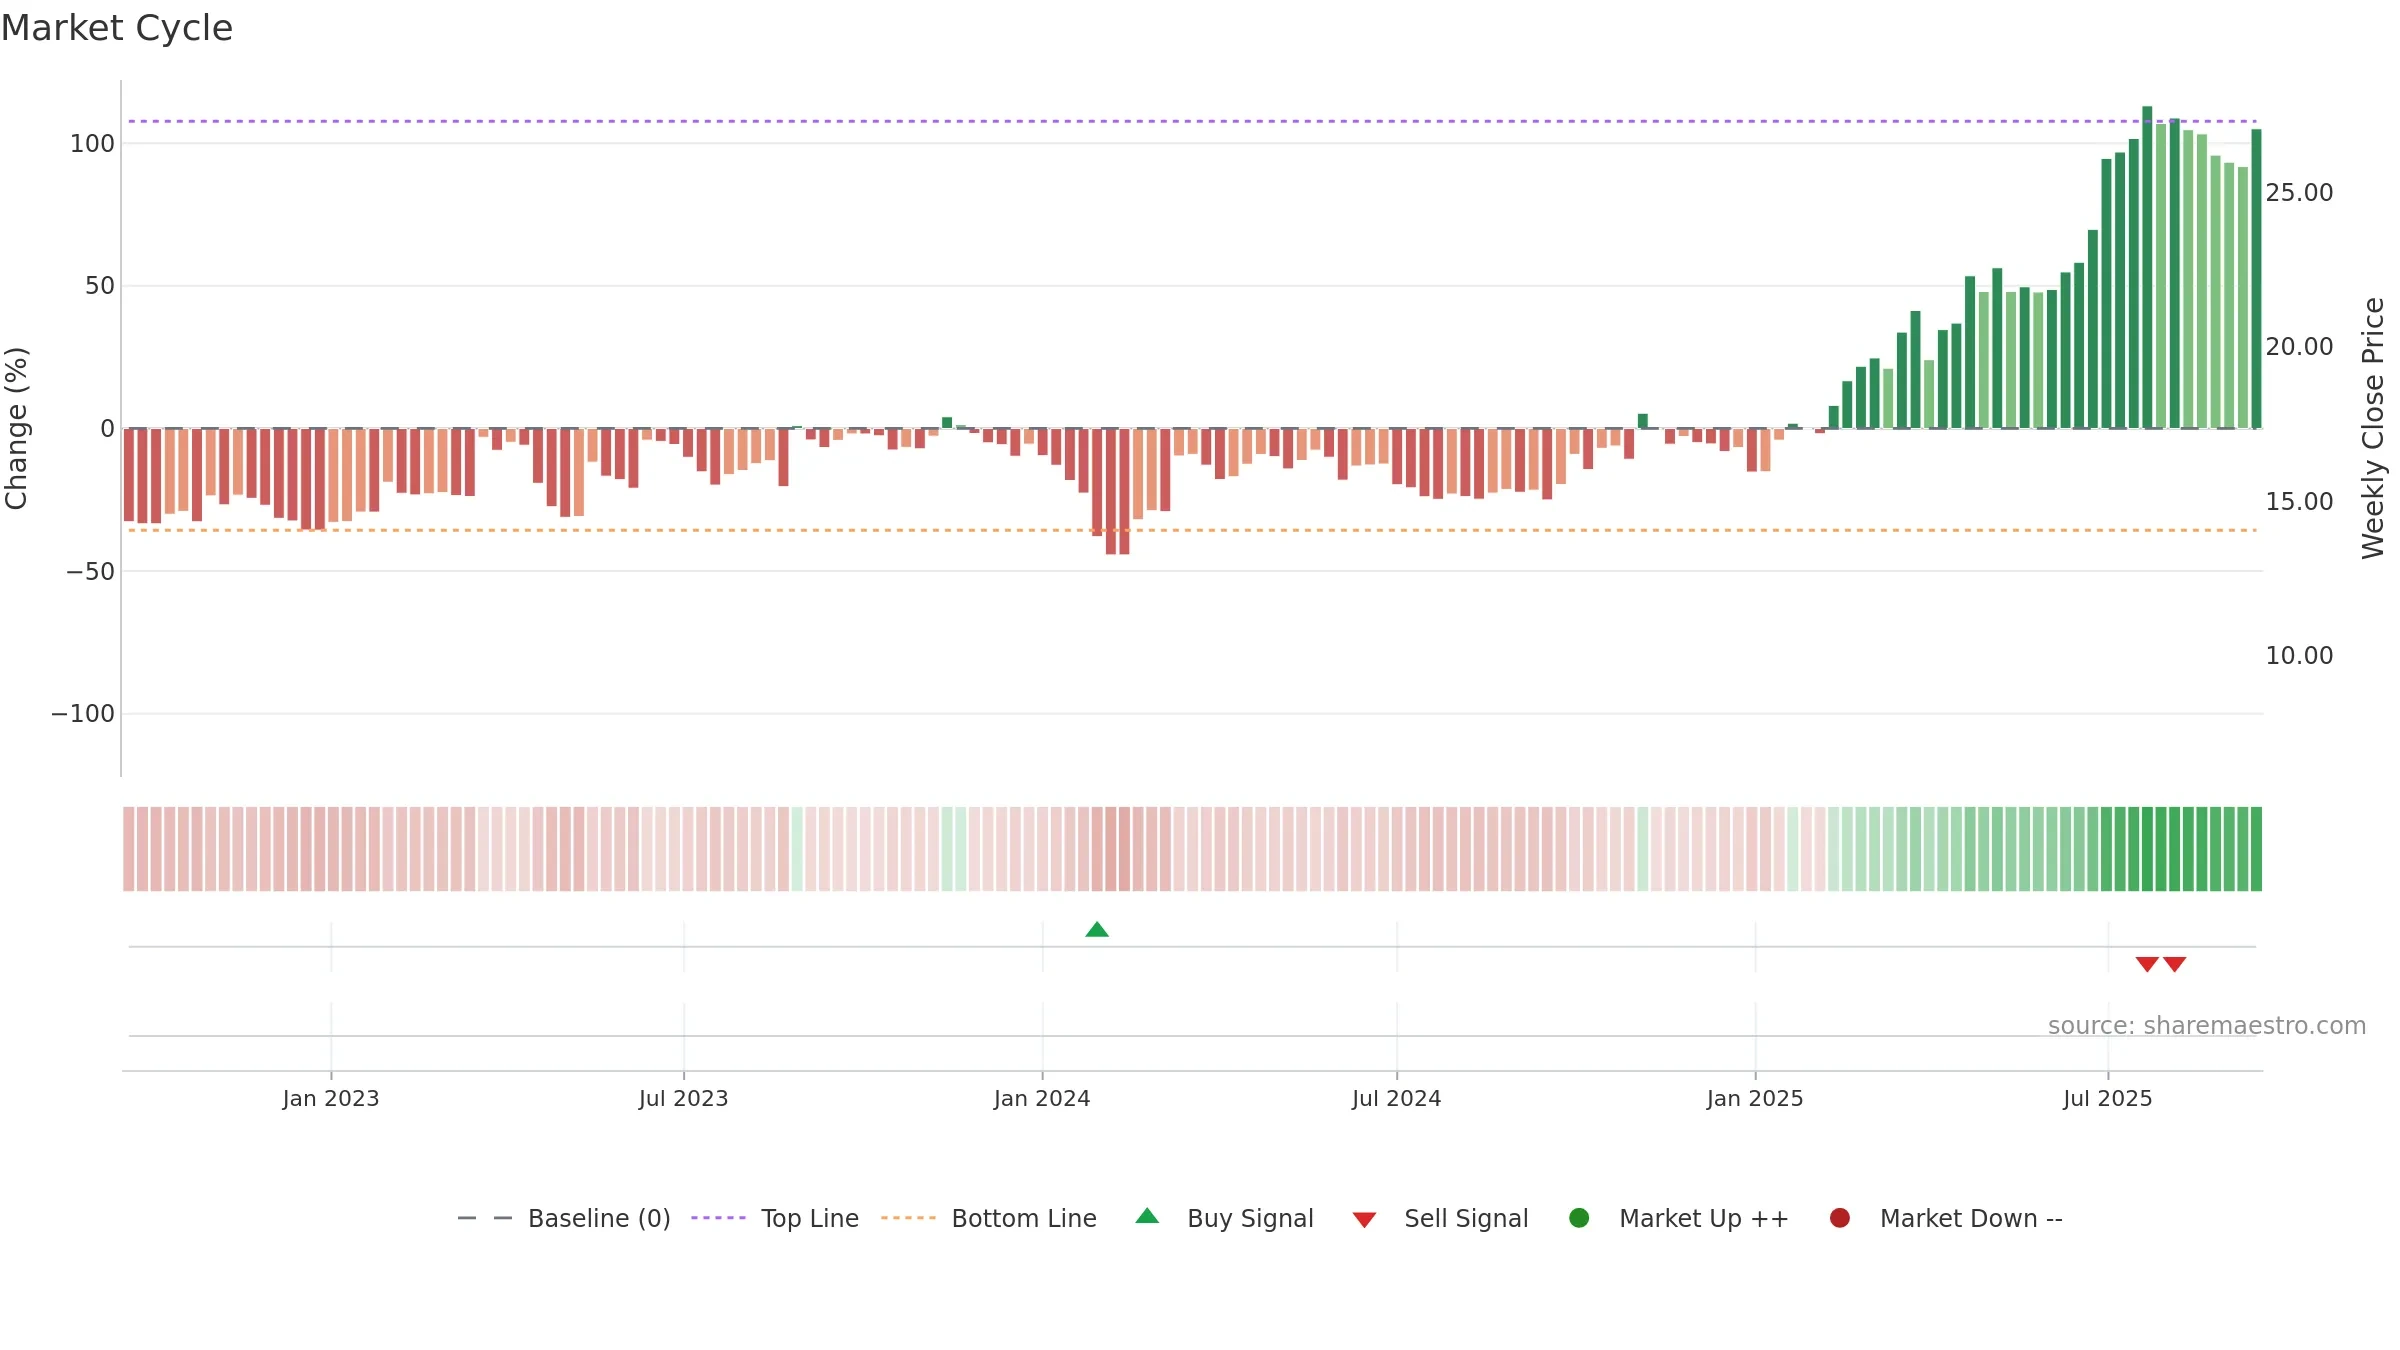Click the Jan 2025 axis label
This screenshot has width=2400, height=1350.
click(1755, 1099)
